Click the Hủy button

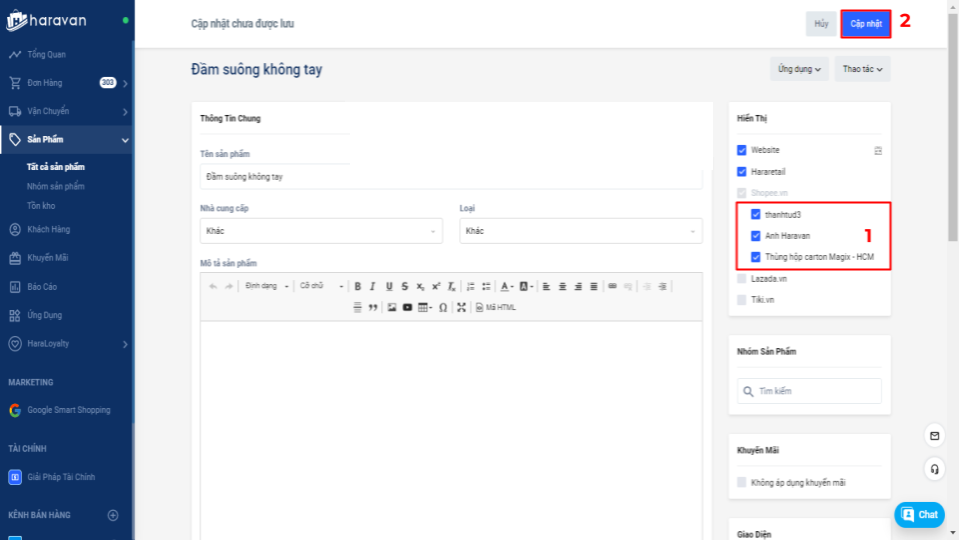click(x=821, y=24)
